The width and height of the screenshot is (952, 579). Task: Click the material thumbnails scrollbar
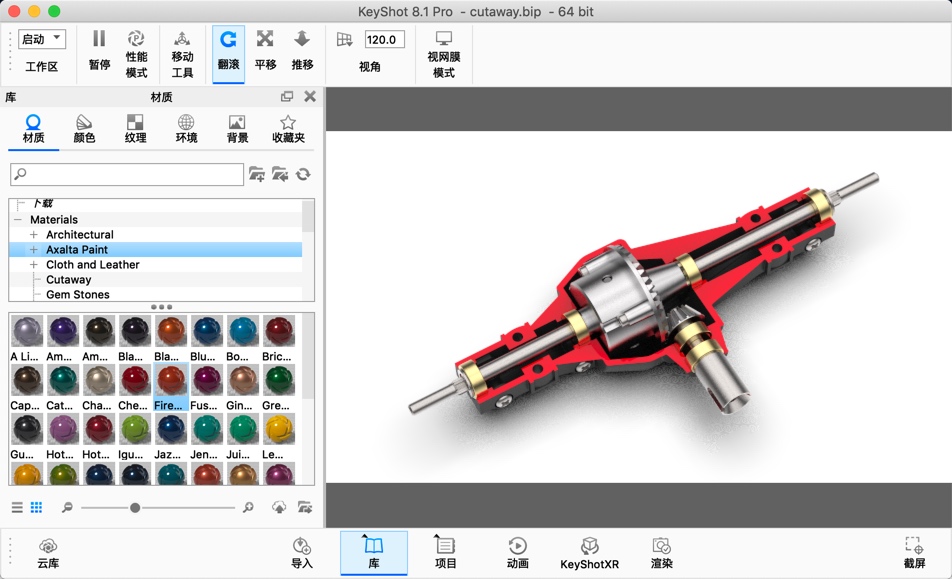pos(308,357)
